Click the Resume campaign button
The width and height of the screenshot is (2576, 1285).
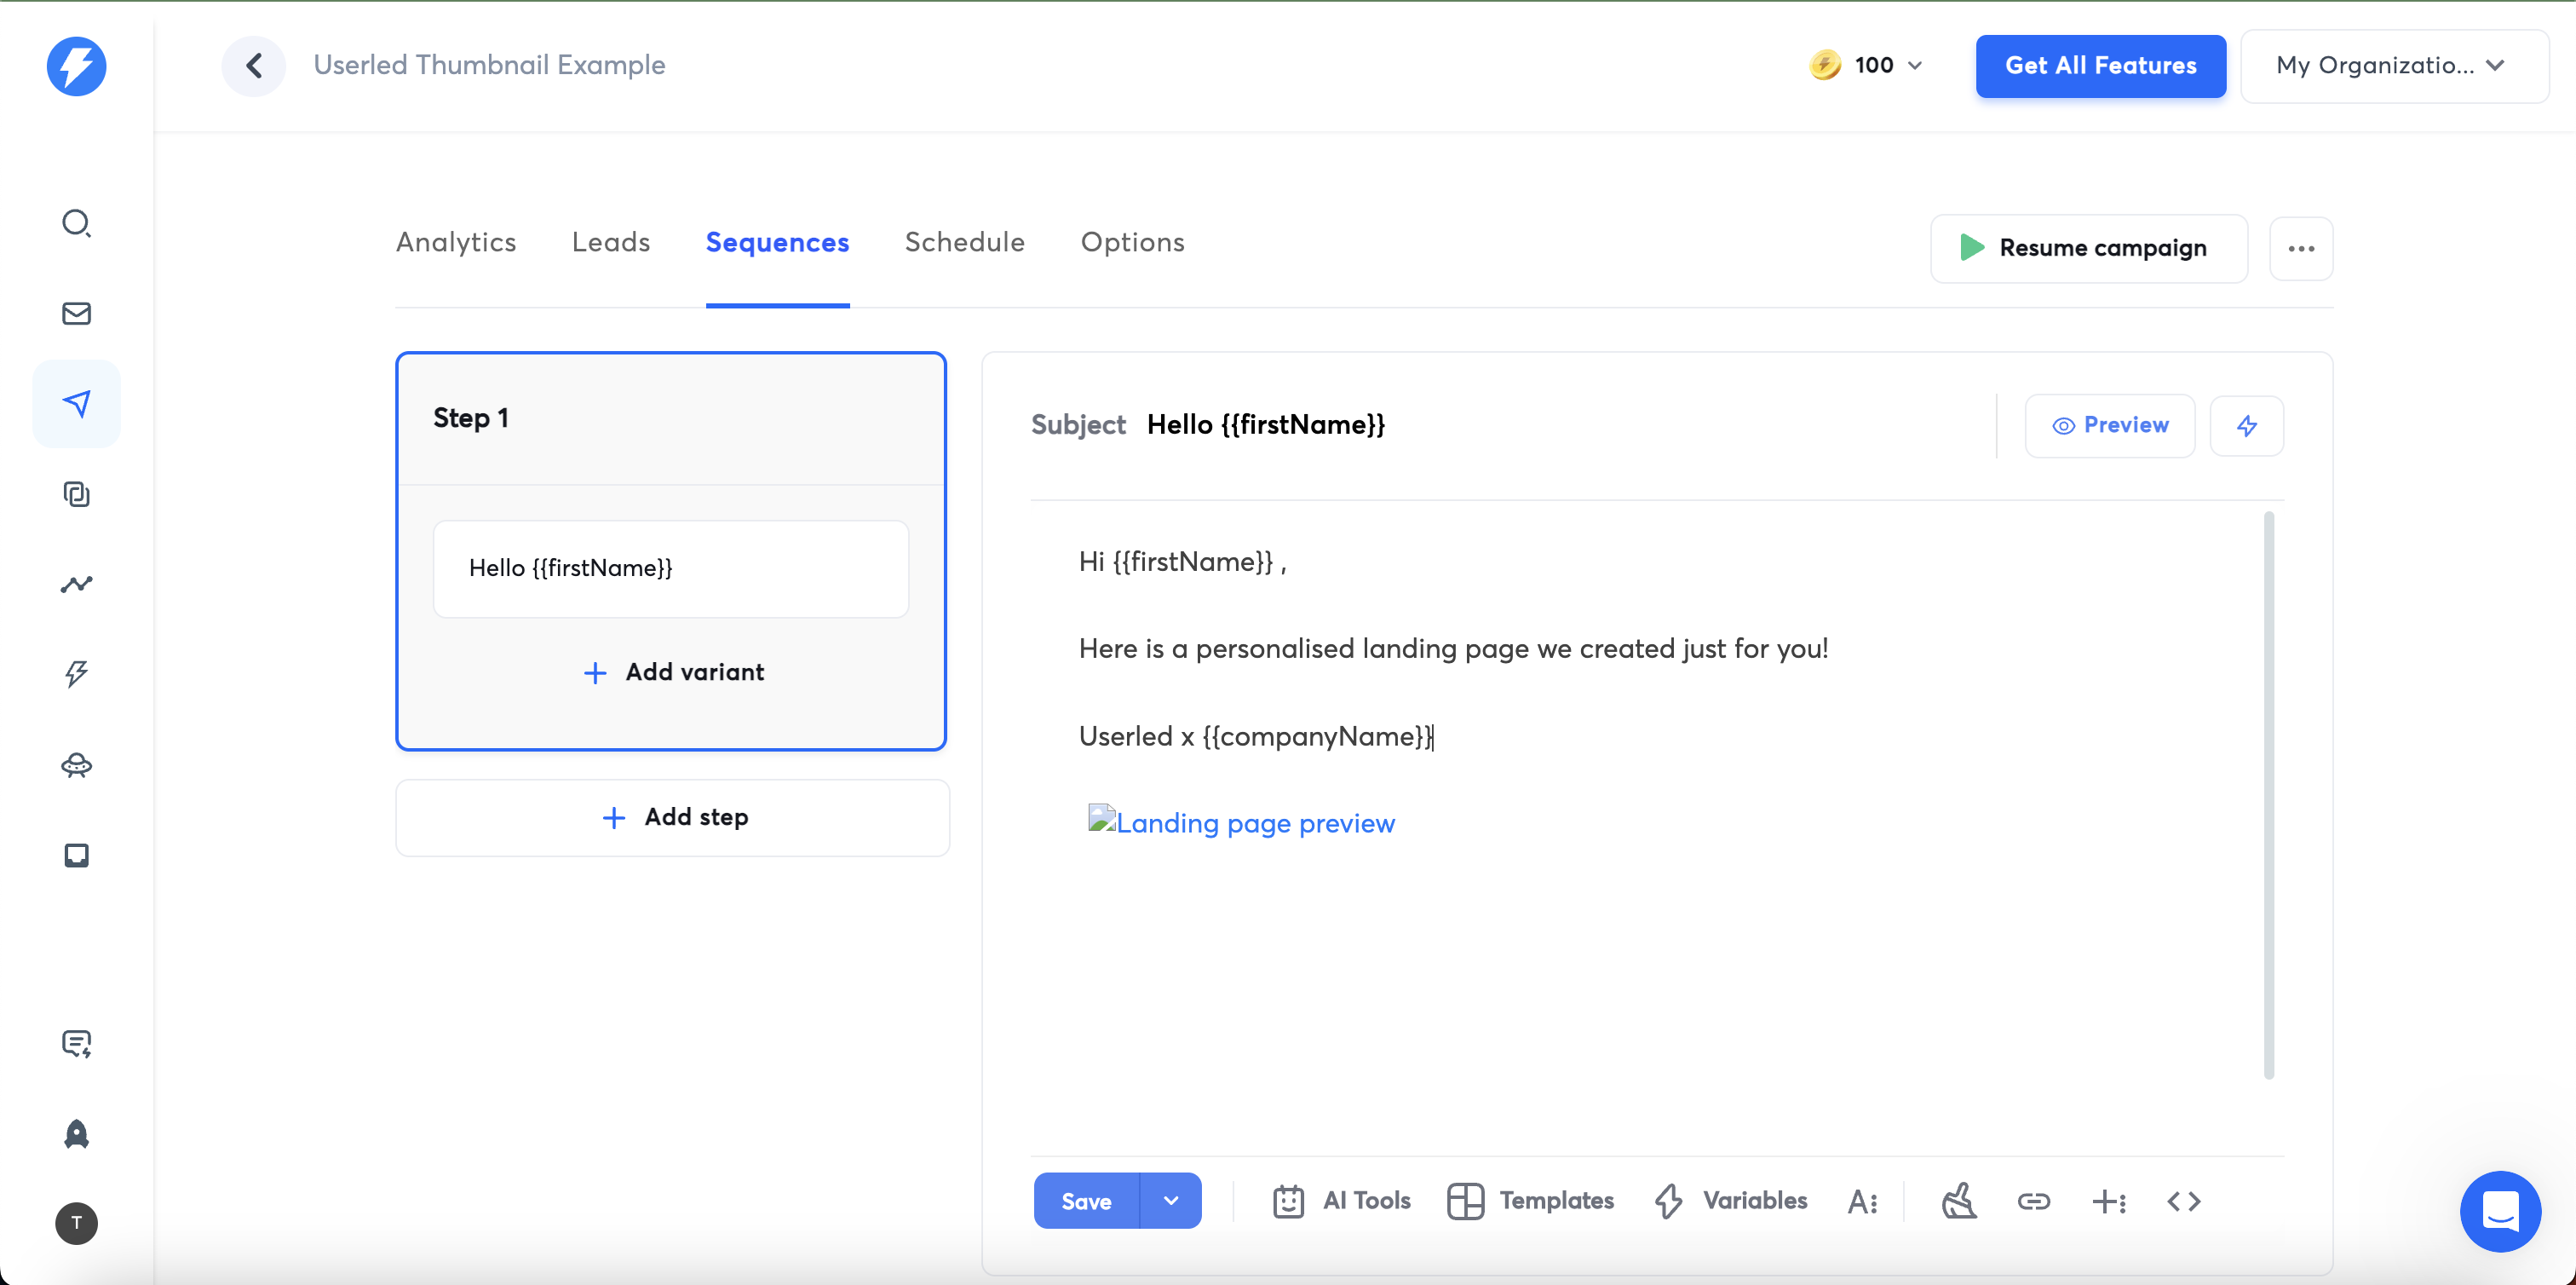[x=2088, y=249]
